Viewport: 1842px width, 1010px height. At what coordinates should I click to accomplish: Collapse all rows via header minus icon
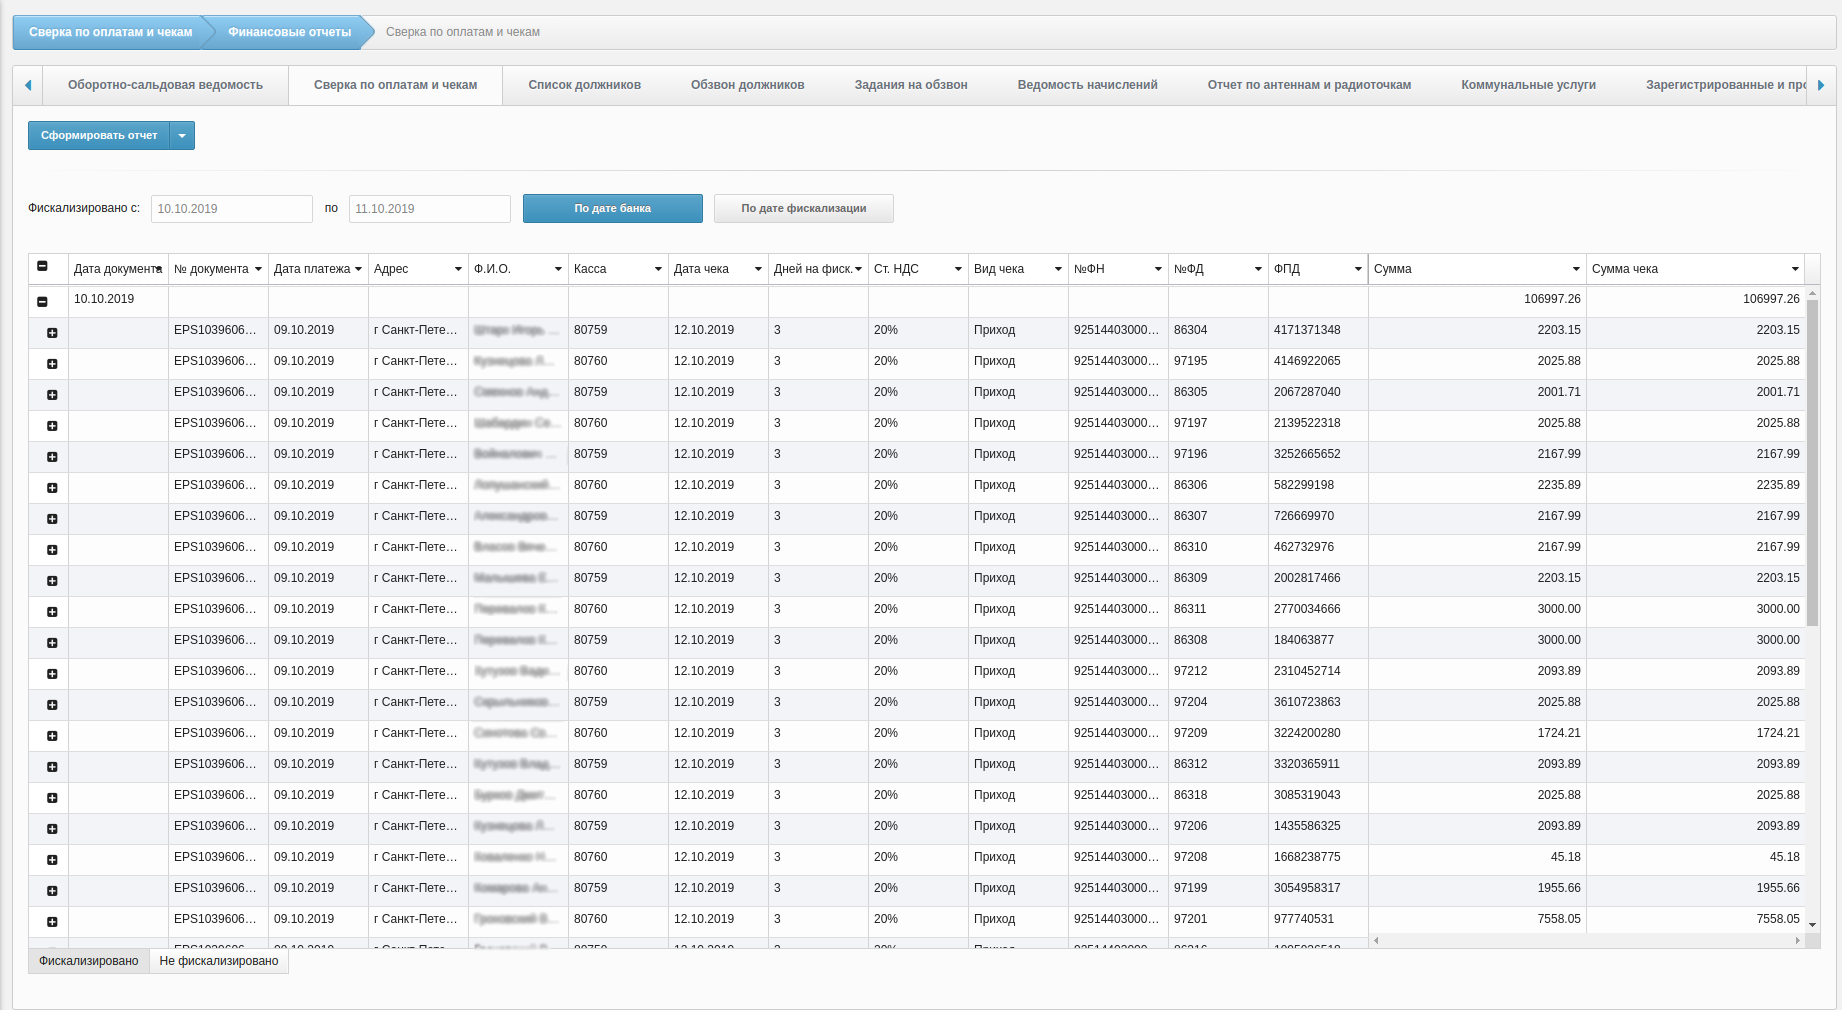click(42, 266)
